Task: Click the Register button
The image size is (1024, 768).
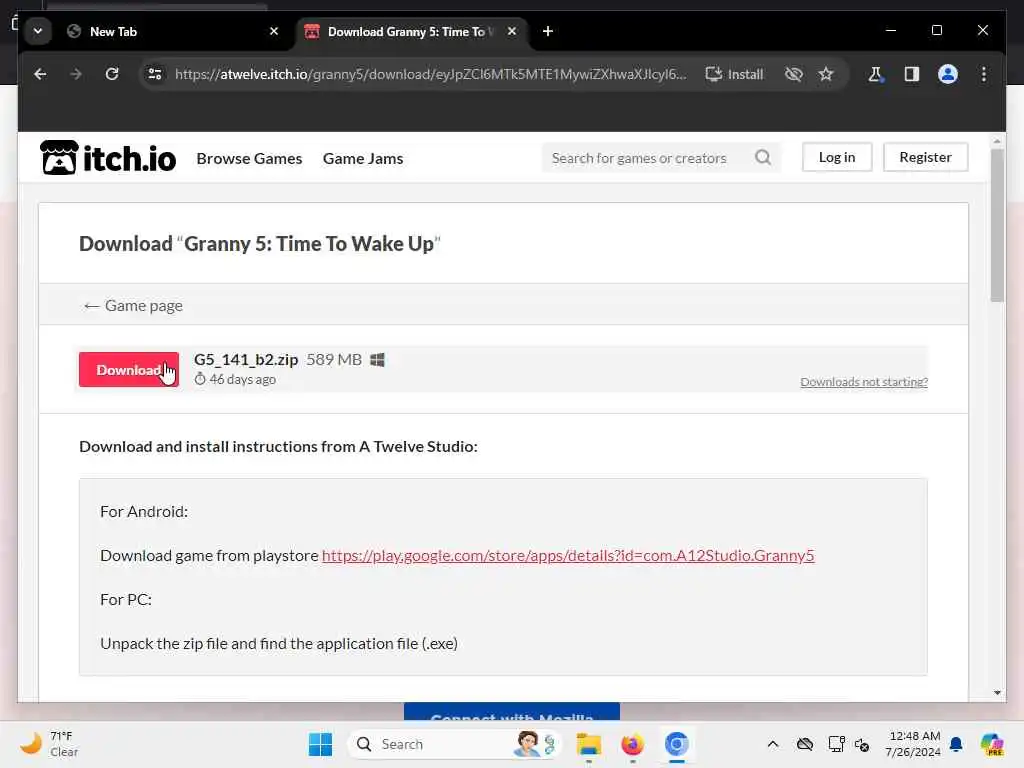Action: (x=925, y=157)
